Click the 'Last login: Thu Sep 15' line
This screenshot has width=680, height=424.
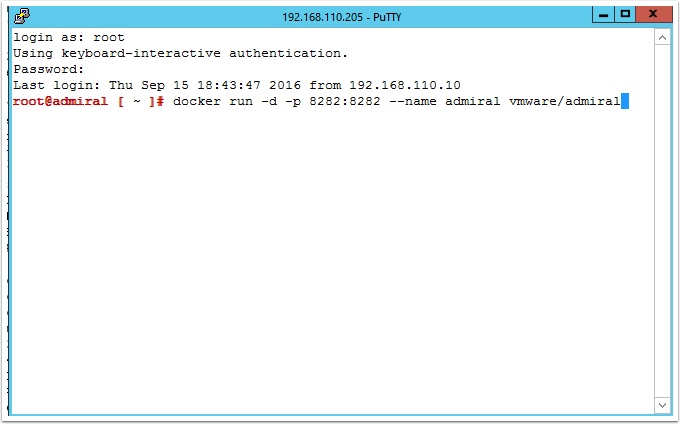[x=237, y=85]
